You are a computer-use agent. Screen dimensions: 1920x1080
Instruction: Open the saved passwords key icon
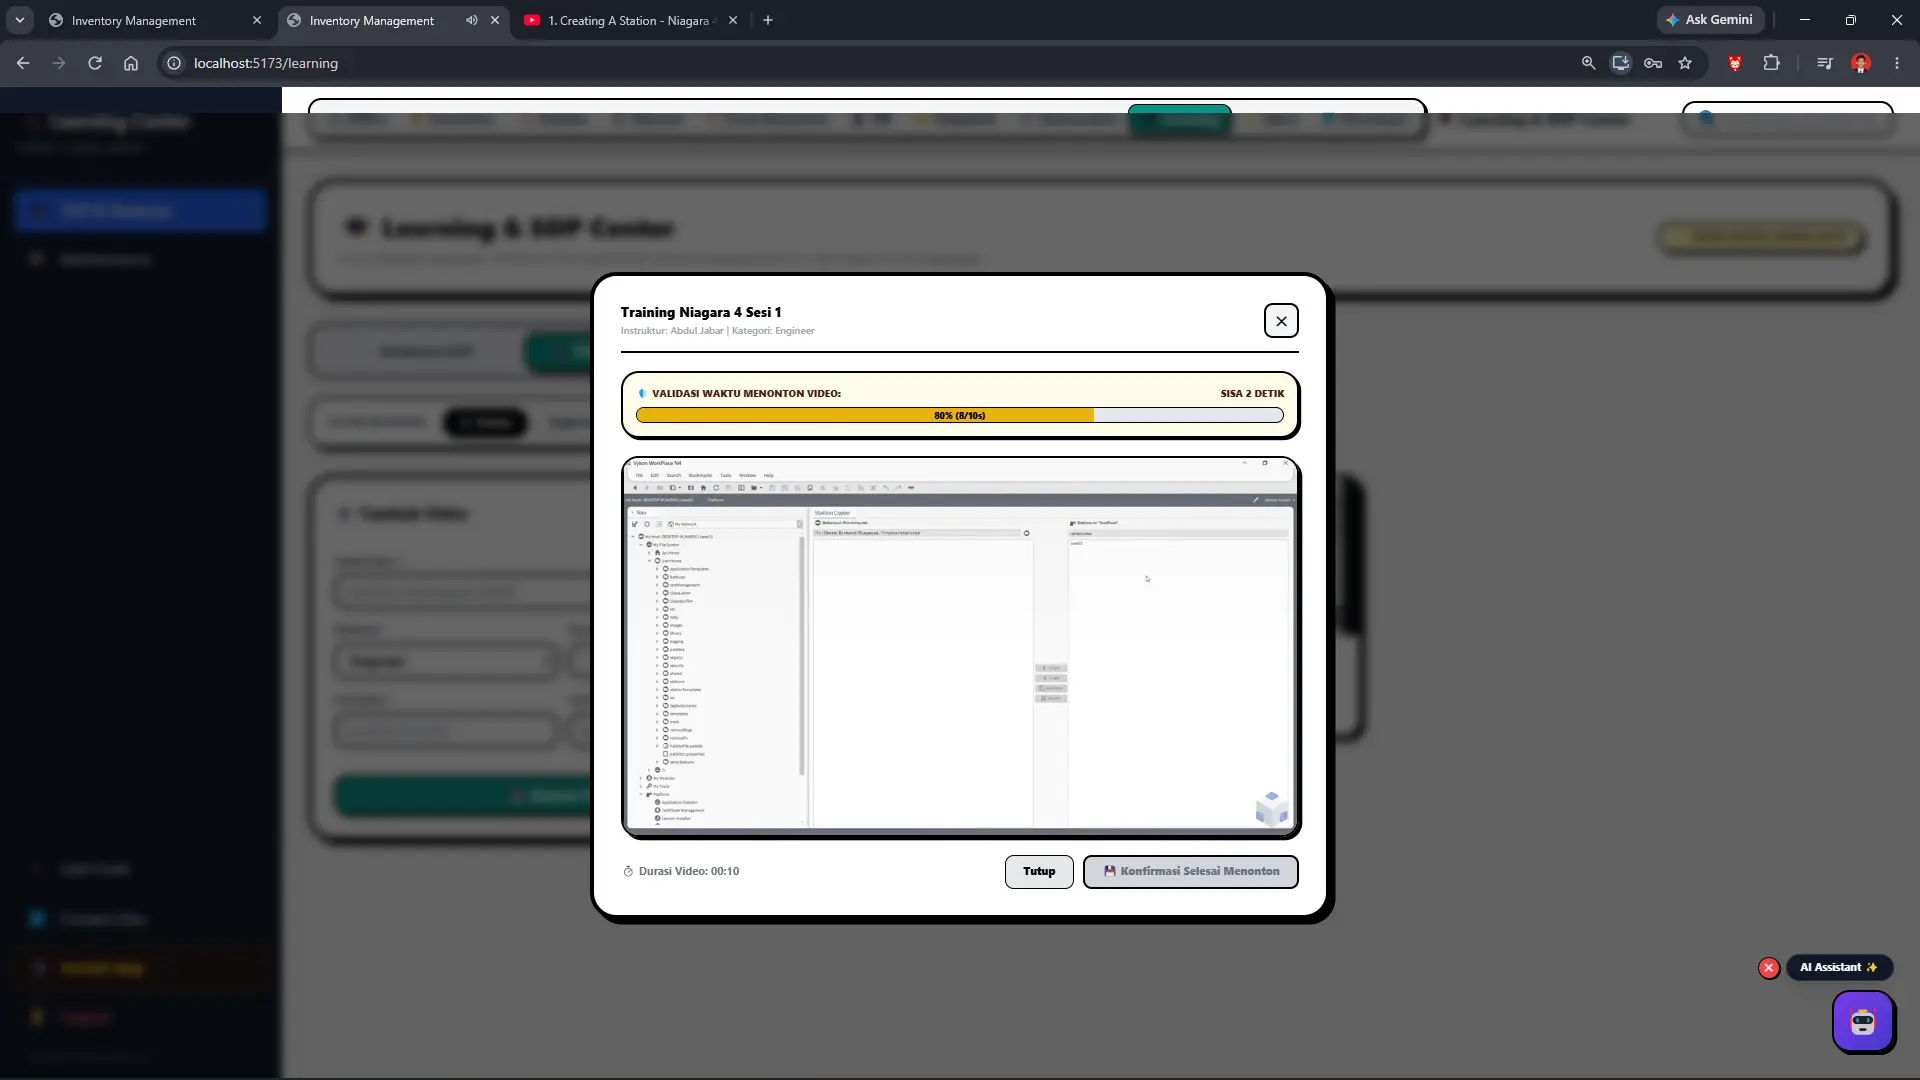point(1653,63)
